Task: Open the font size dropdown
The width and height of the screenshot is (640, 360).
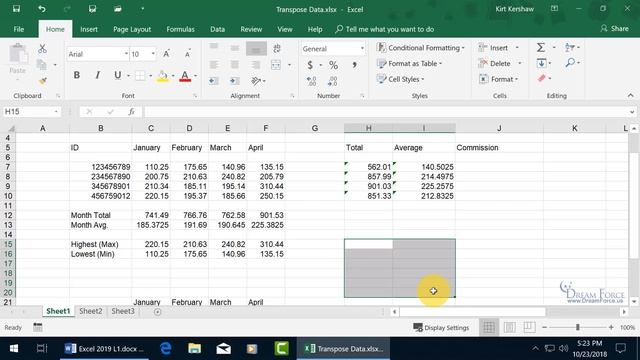Action: pyautogui.click(x=153, y=54)
